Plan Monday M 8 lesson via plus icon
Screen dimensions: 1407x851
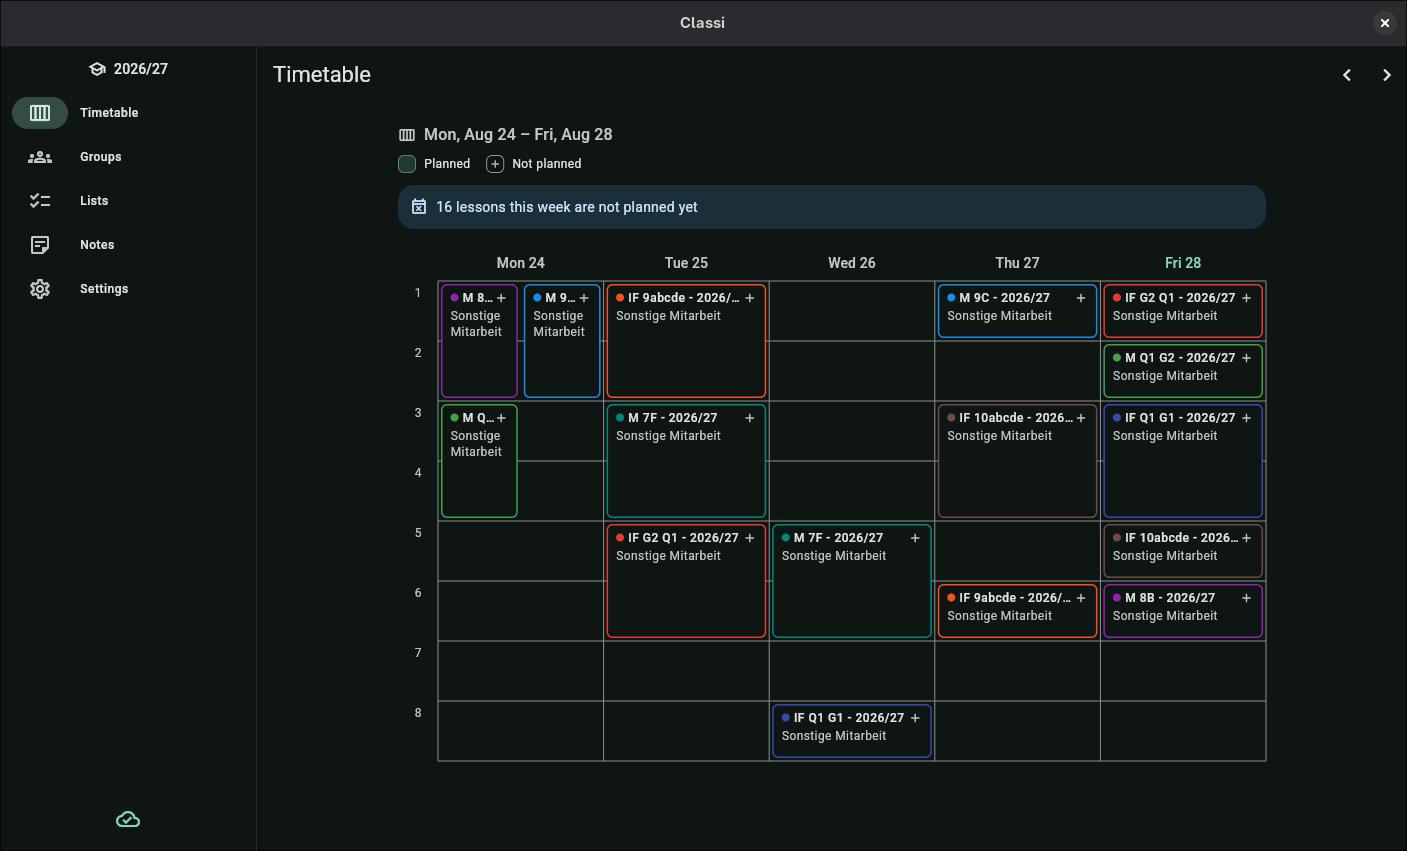(x=502, y=298)
